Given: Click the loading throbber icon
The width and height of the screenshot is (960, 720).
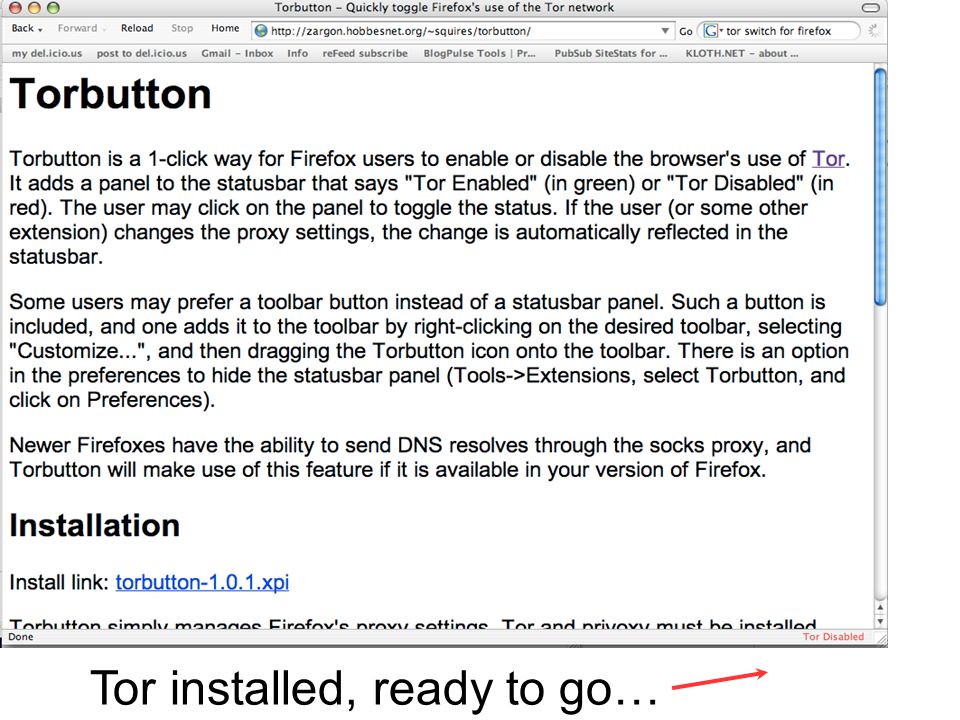Looking at the screenshot, I should coord(874,31).
